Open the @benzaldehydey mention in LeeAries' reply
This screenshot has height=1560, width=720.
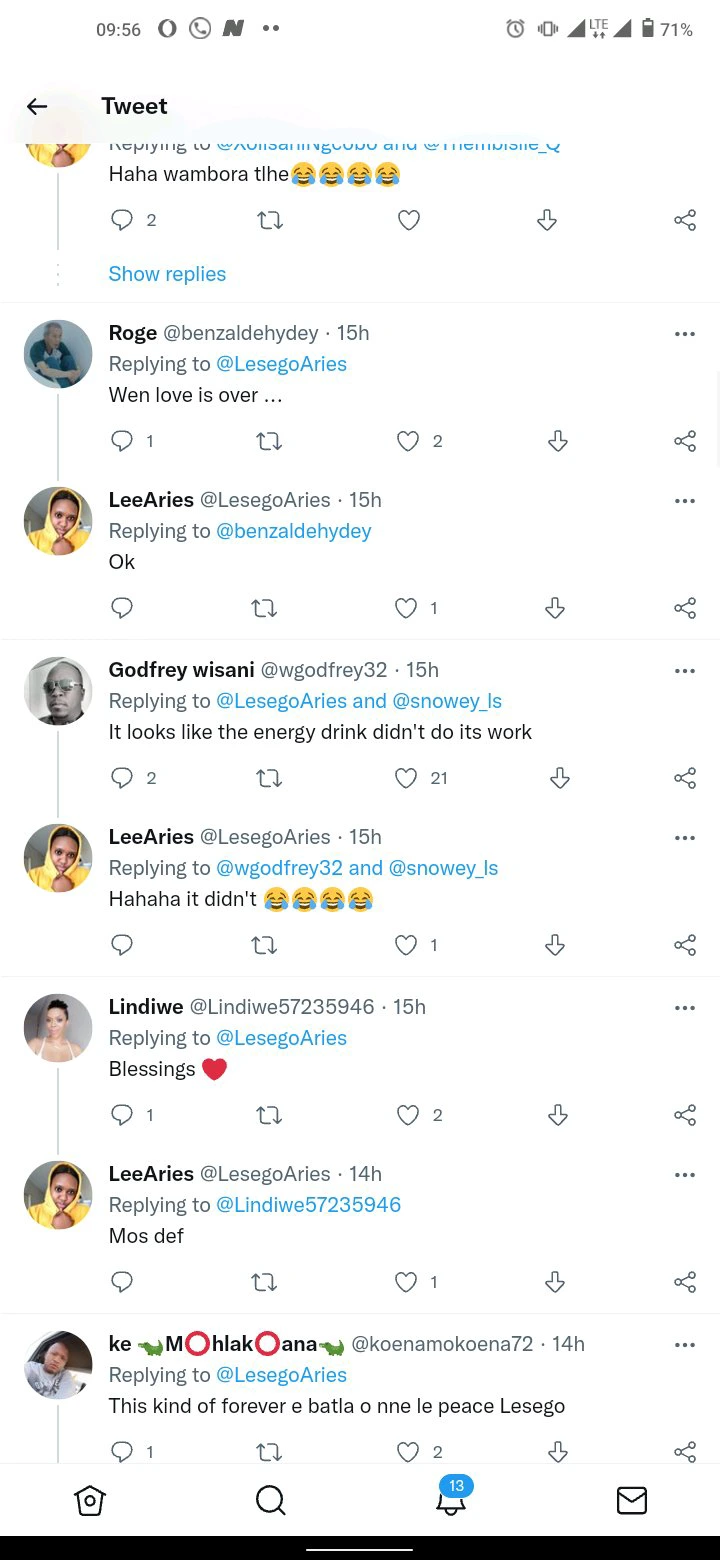(294, 531)
